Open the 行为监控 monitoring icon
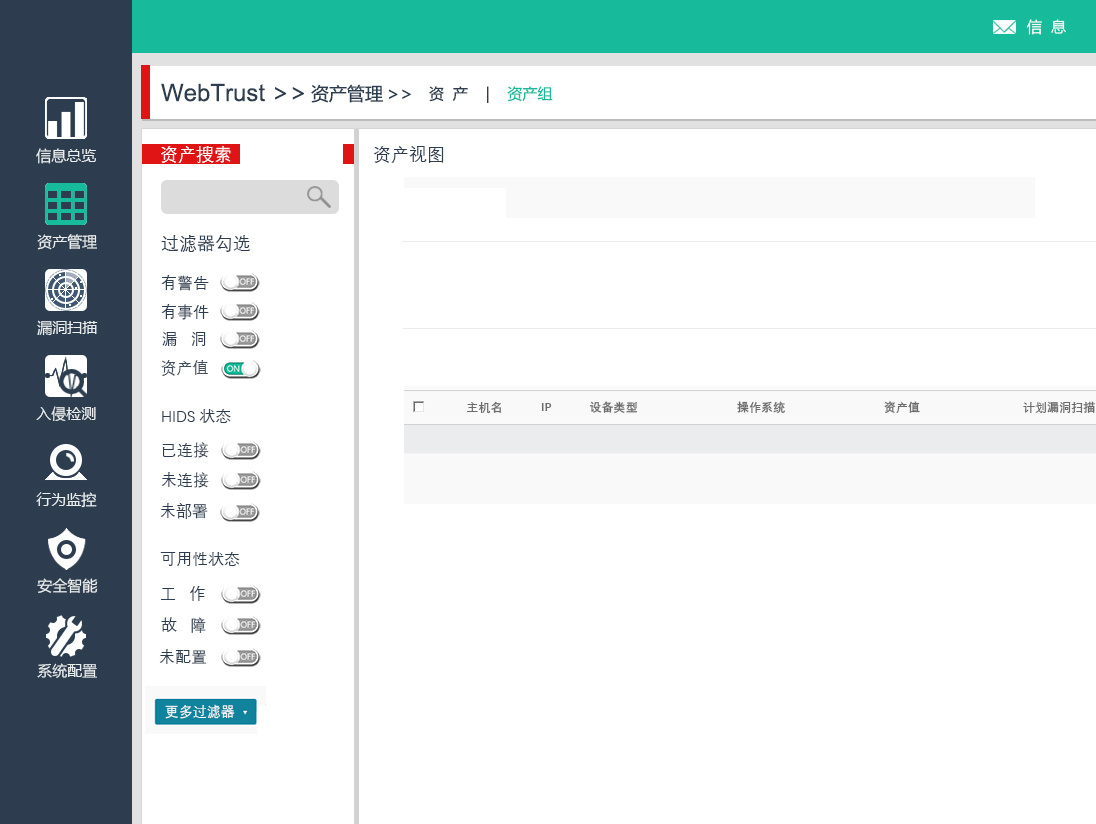The width and height of the screenshot is (1096, 824). click(x=65, y=463)
